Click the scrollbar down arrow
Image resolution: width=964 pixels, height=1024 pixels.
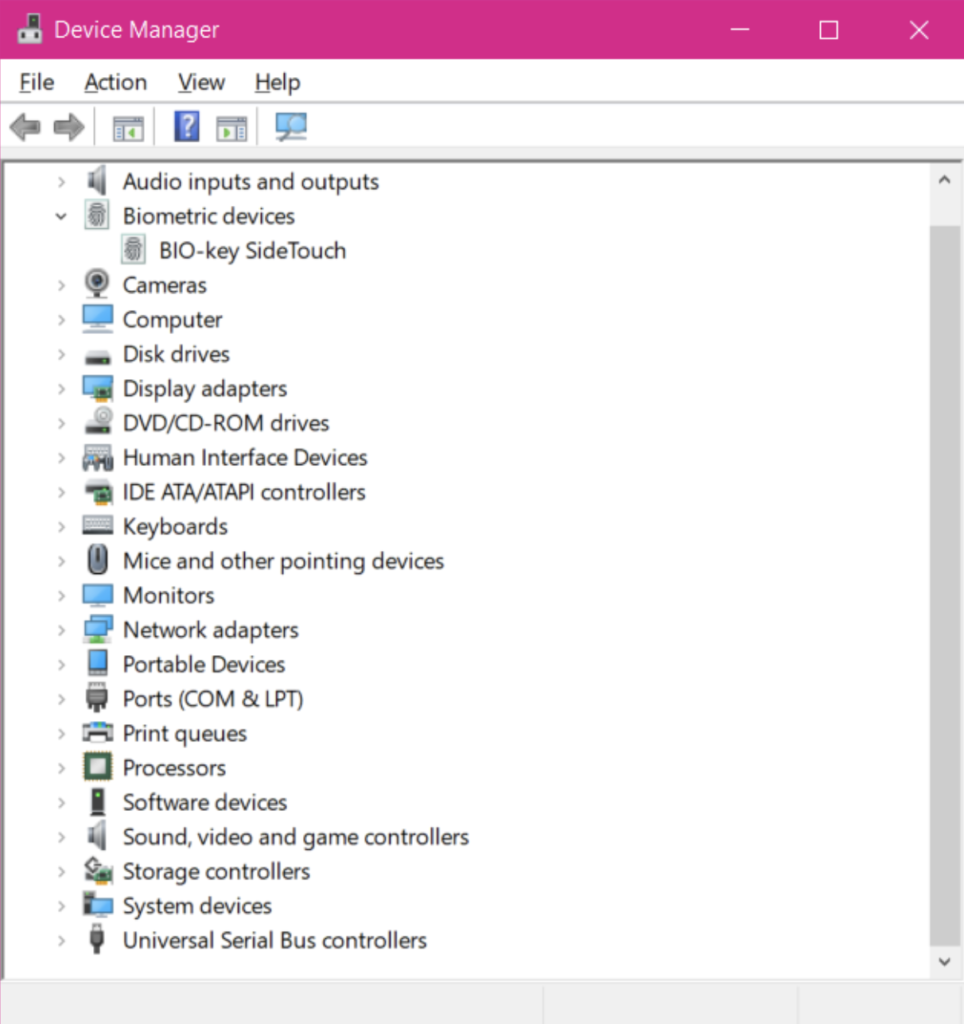click(x=944, y=961)
